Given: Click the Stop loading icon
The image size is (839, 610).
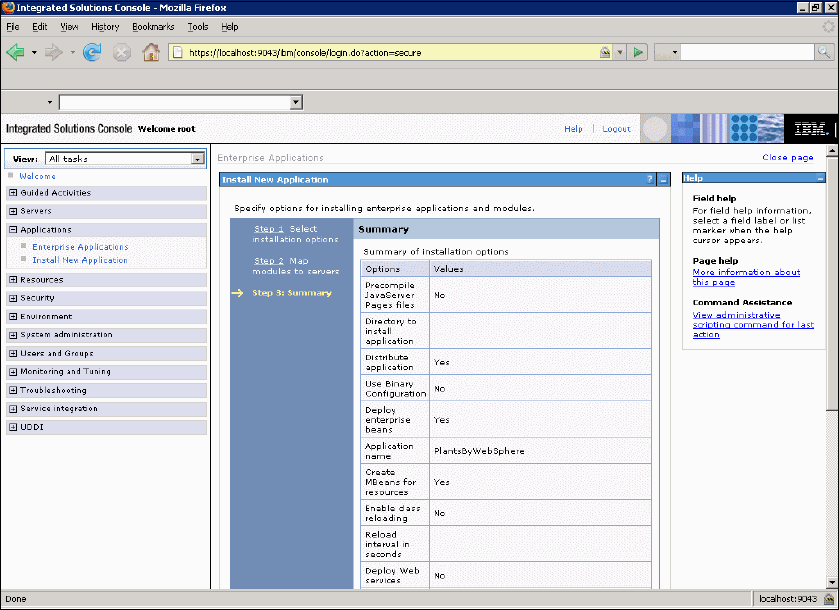Looking at the screenshot, I should [x=121, y=52].
